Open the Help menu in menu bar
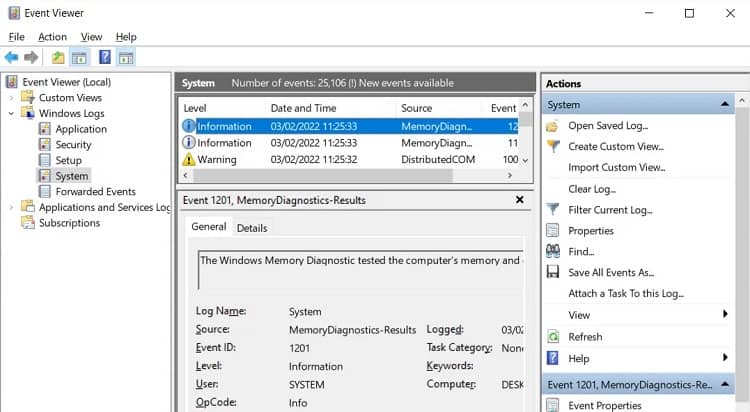Screen dimensions: 750x412 pyautogui.click(x=126, y=37)
